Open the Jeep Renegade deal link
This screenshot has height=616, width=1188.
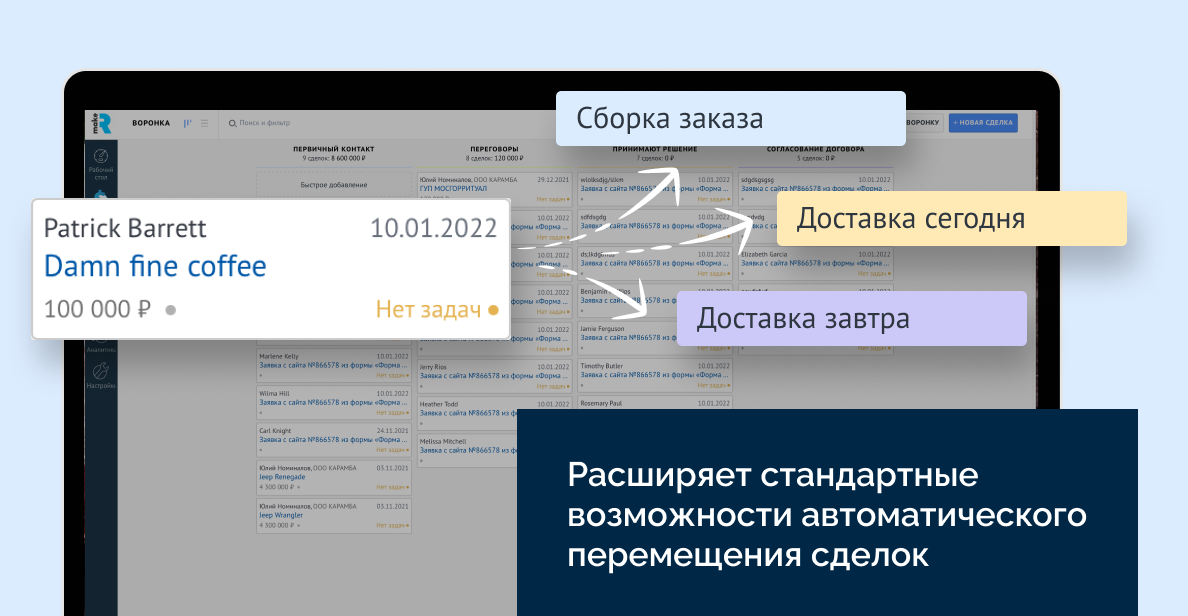(282, 477)
